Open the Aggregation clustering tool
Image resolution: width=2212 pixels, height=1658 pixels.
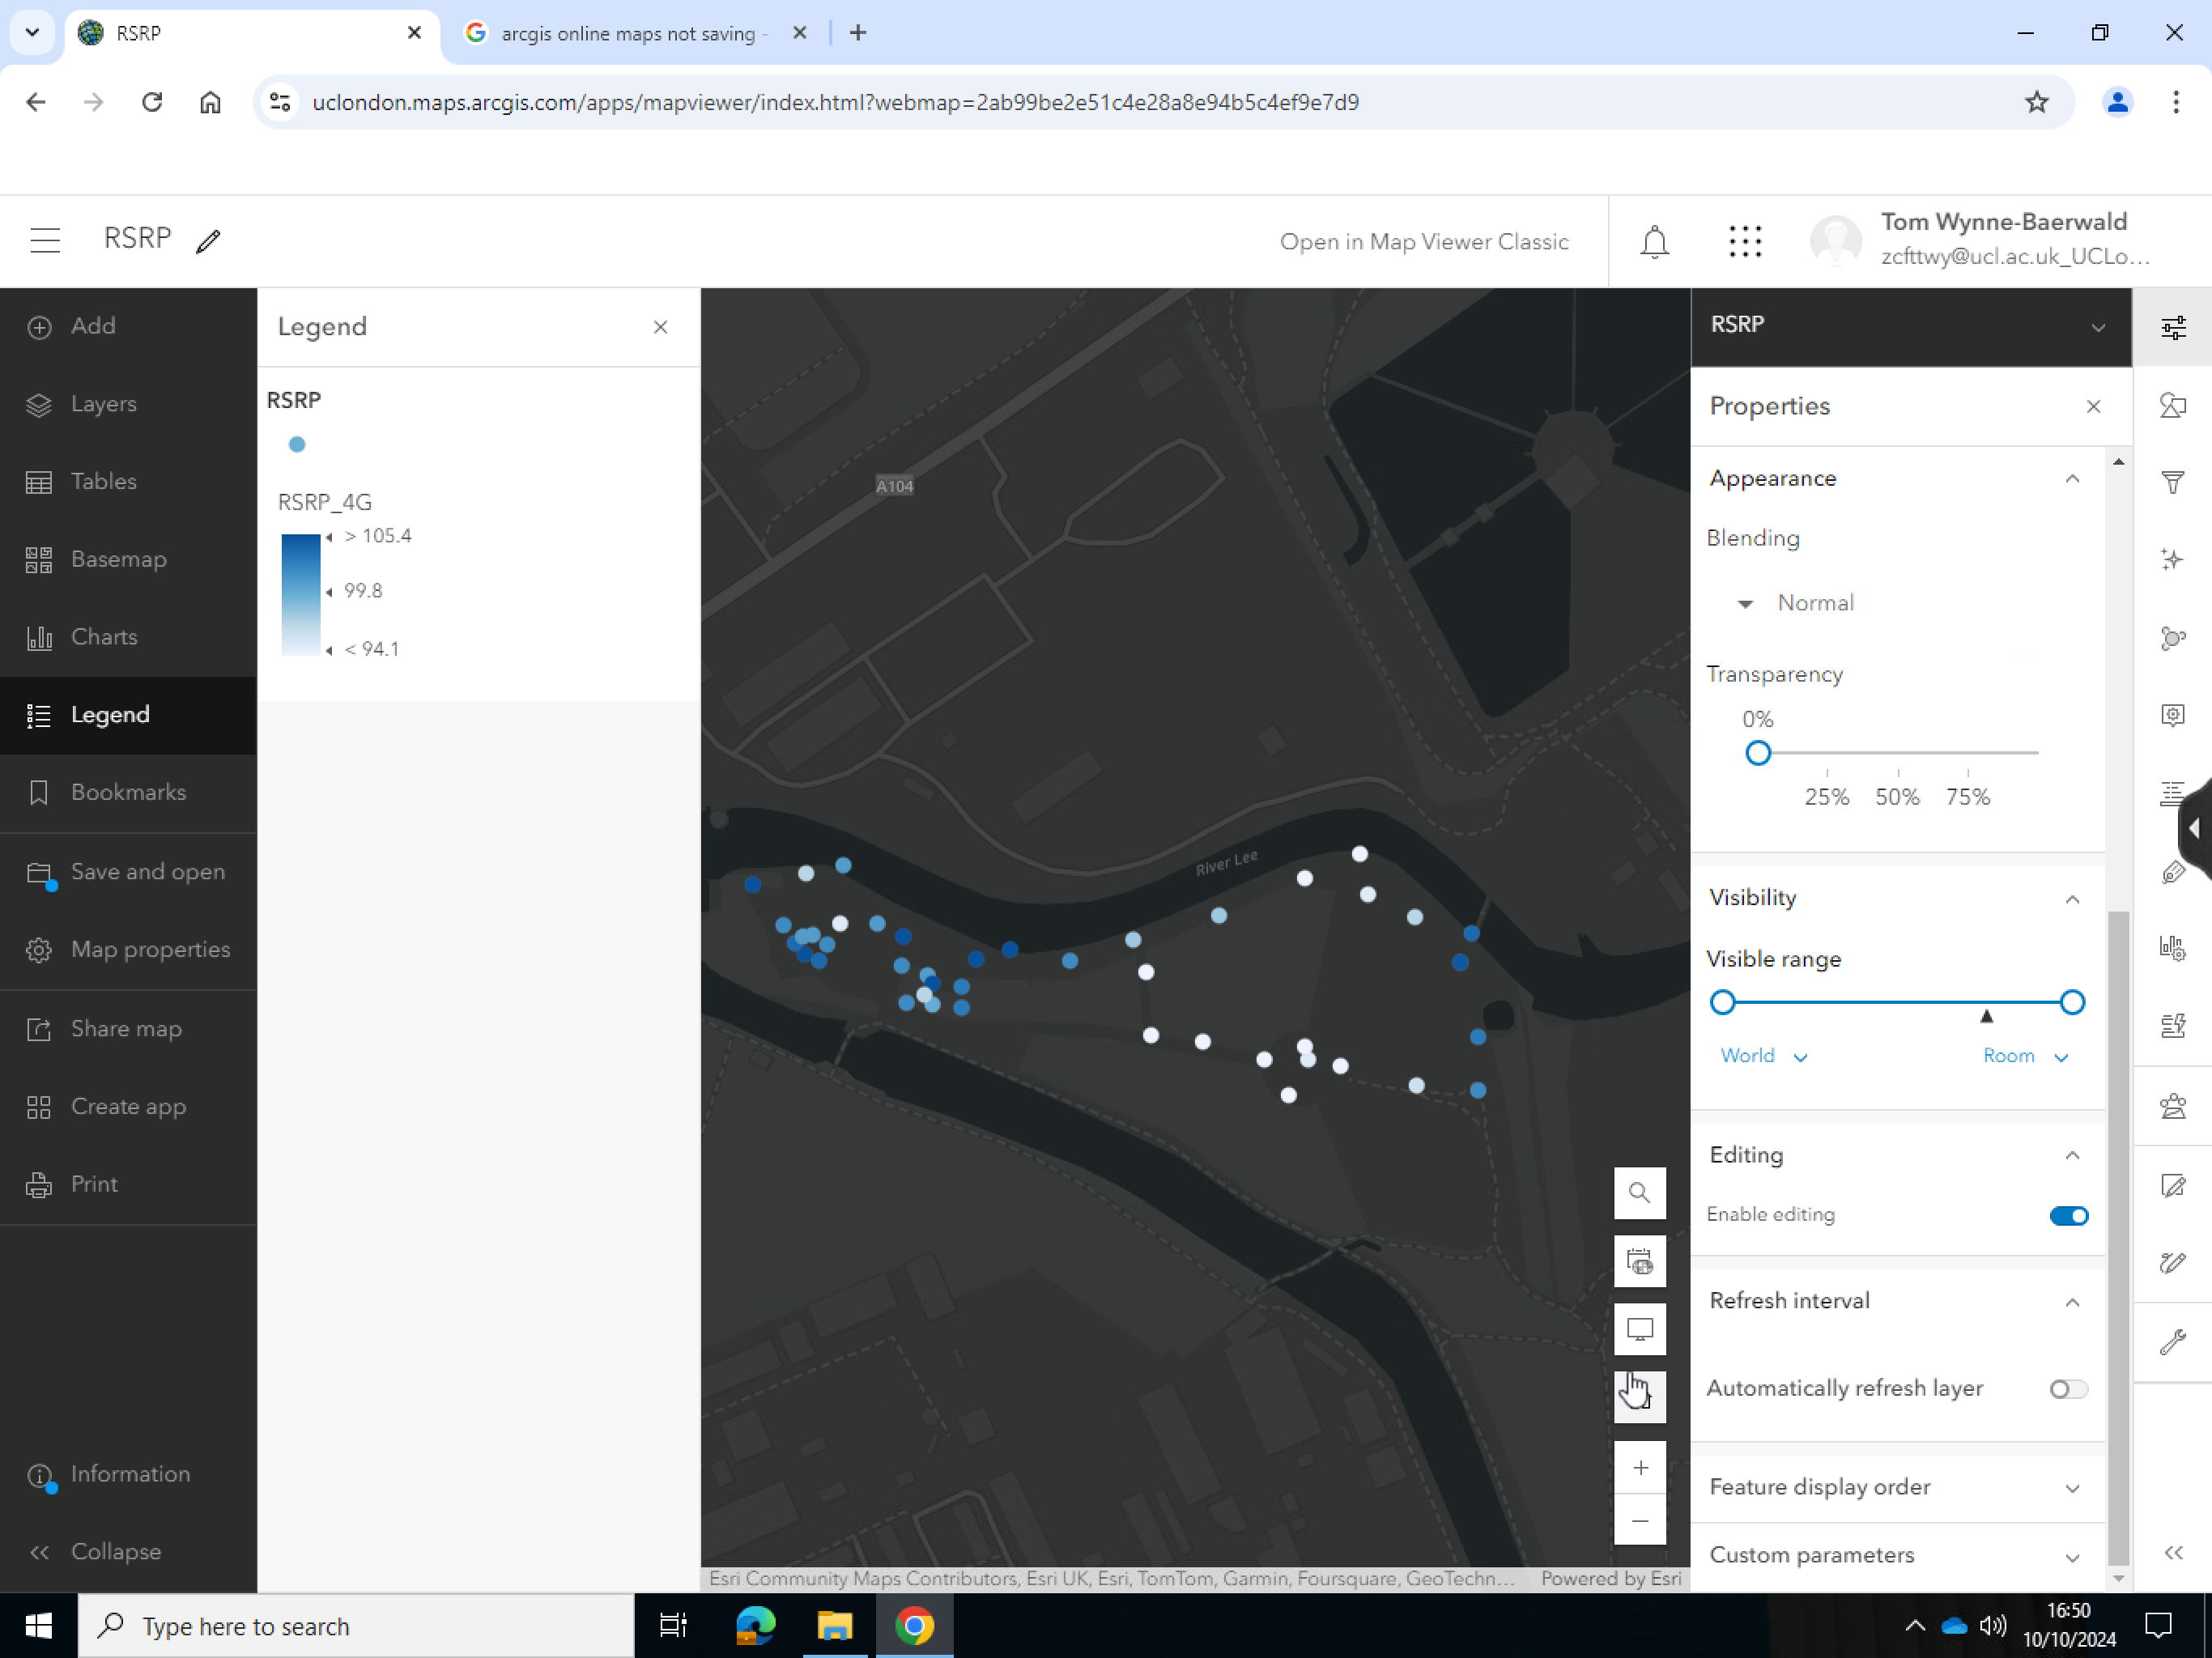[x=2172, y=637]
